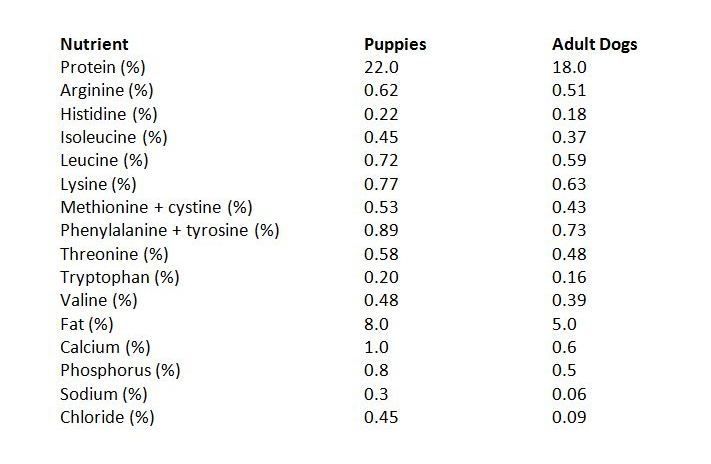This screenshot has height=464, width=711.
Task: Click the Puppies column header
Action: coord(395,44)
